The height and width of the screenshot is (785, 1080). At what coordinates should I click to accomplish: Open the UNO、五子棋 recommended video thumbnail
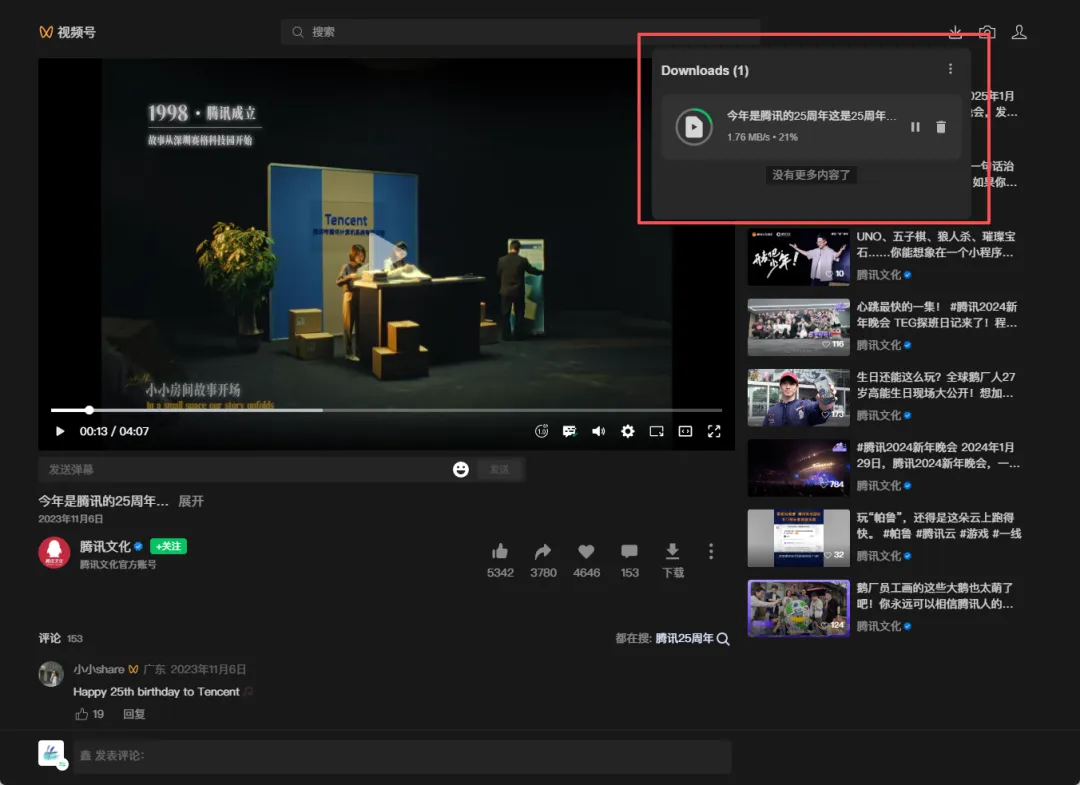(798, 257)
